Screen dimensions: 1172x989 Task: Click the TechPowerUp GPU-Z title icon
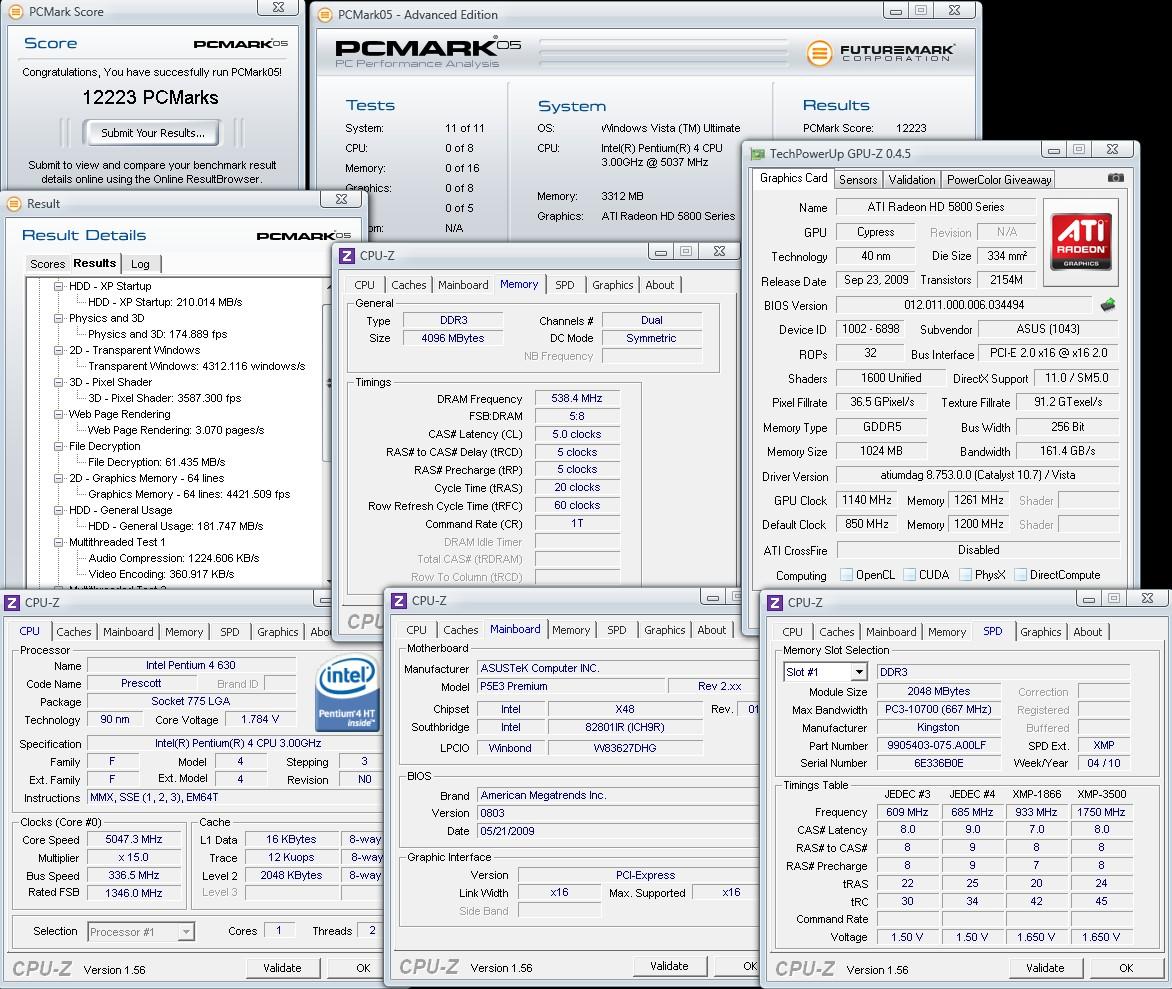(x=758, y=154)
